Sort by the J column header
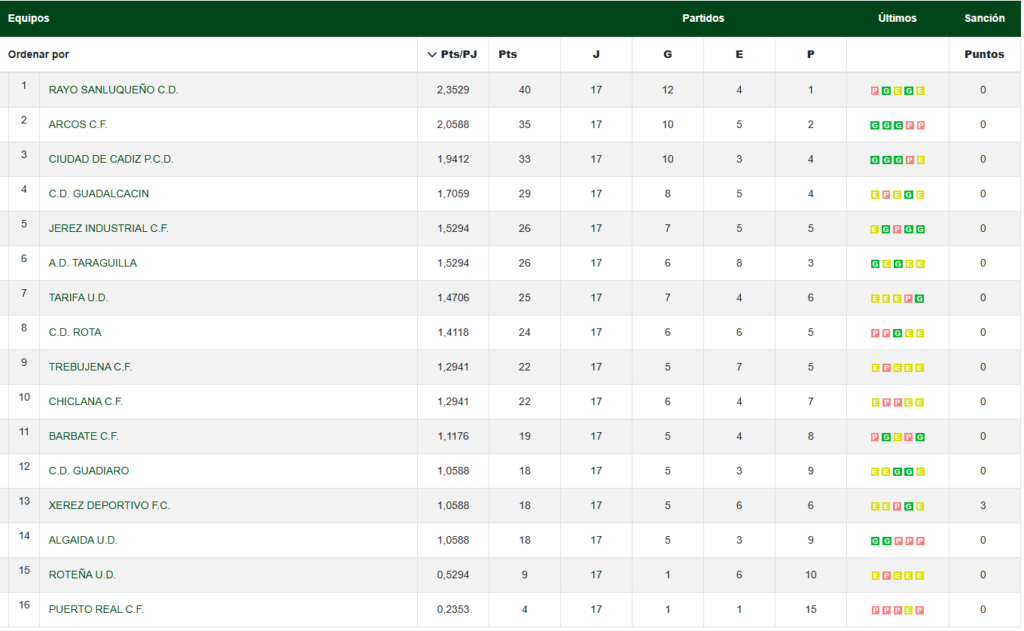Image resolution: width=1024 pixels, height=631 pixels. (x=596, y=55)
